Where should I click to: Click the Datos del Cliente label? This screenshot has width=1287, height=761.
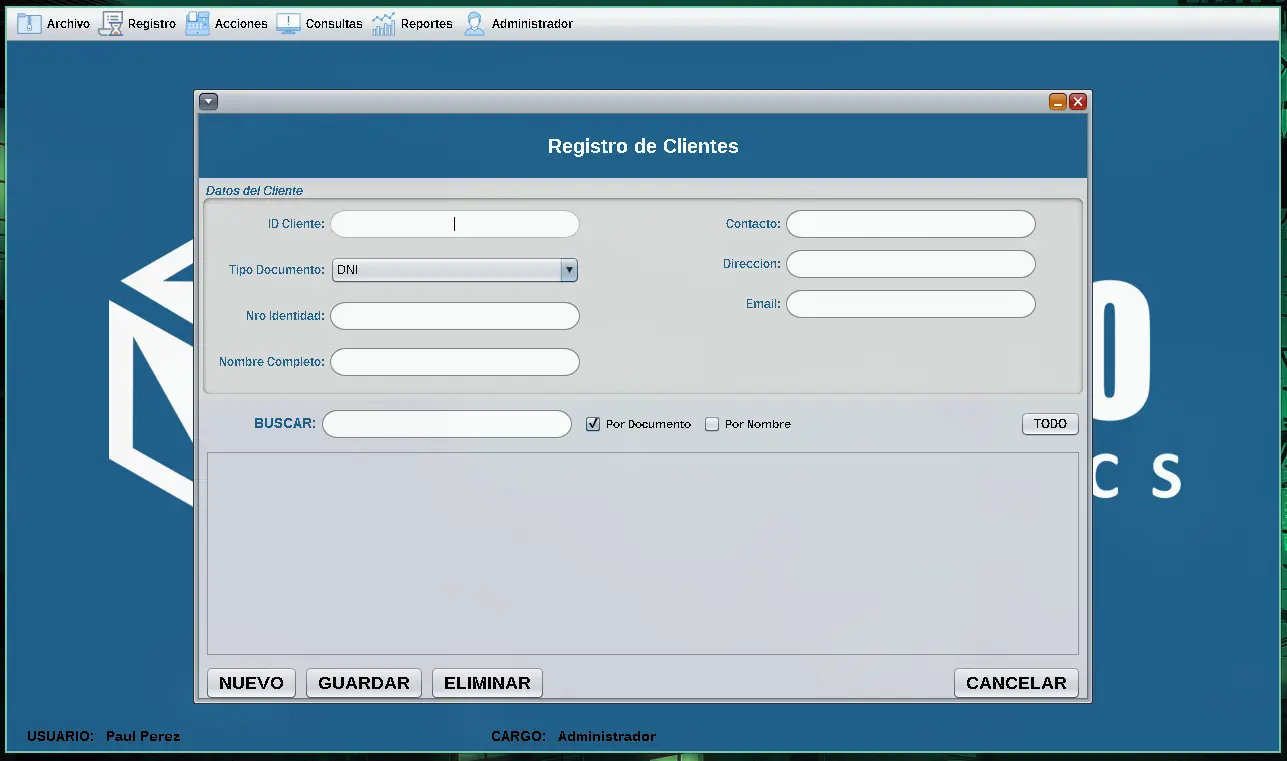(254, 190)
